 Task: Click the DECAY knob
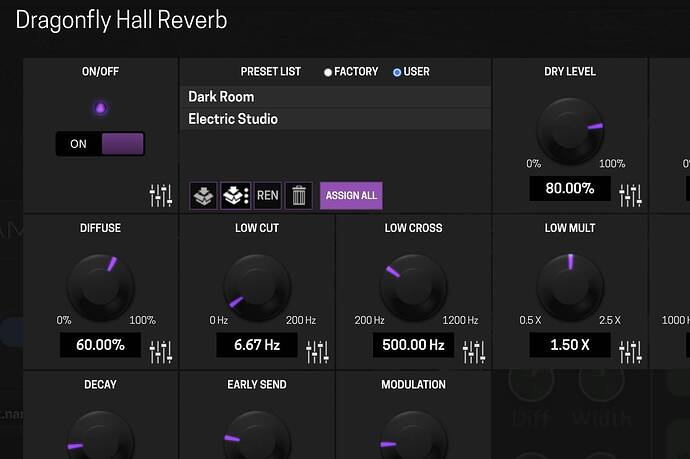point(101,436)
